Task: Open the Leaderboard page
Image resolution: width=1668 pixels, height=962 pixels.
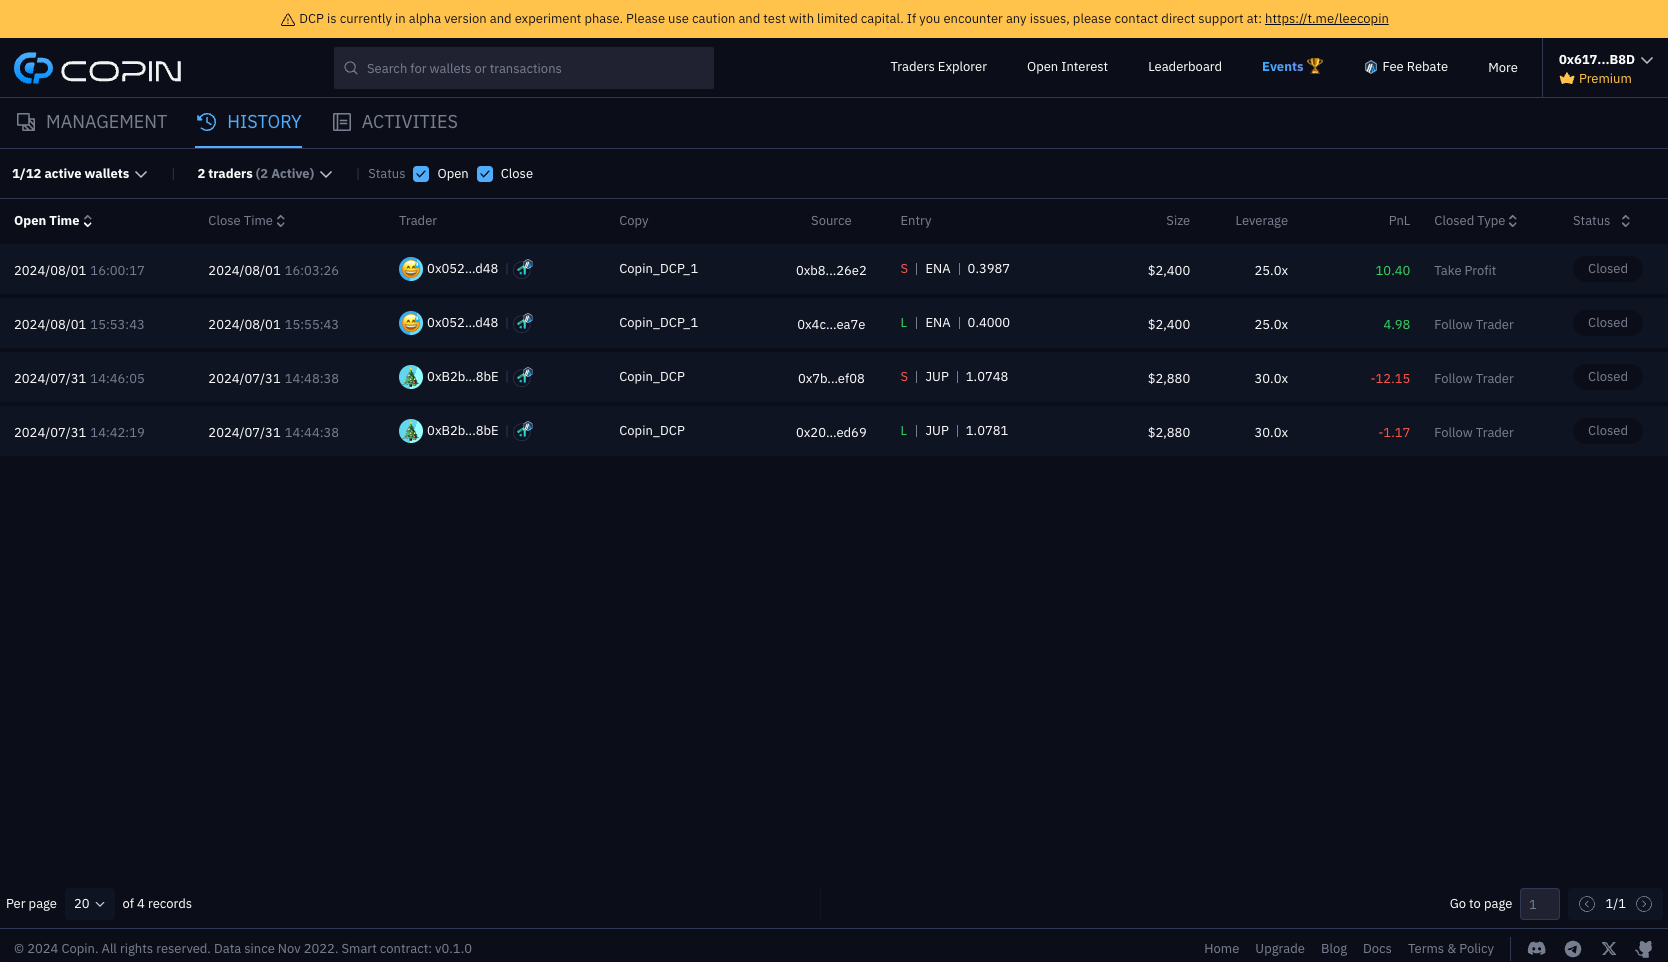Action: (x=1184, y=67)
